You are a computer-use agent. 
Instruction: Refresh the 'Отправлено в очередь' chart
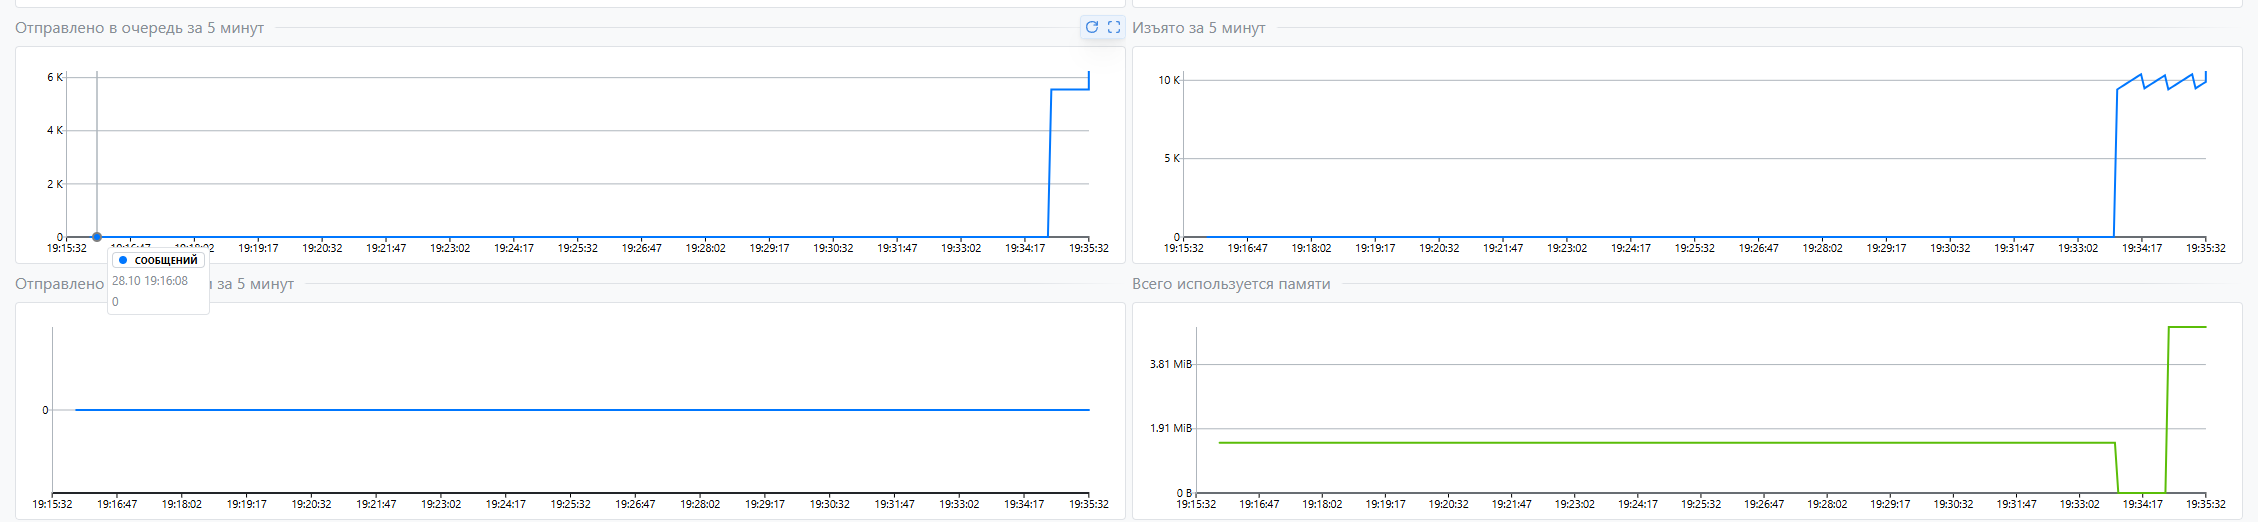click(1092, 27)
